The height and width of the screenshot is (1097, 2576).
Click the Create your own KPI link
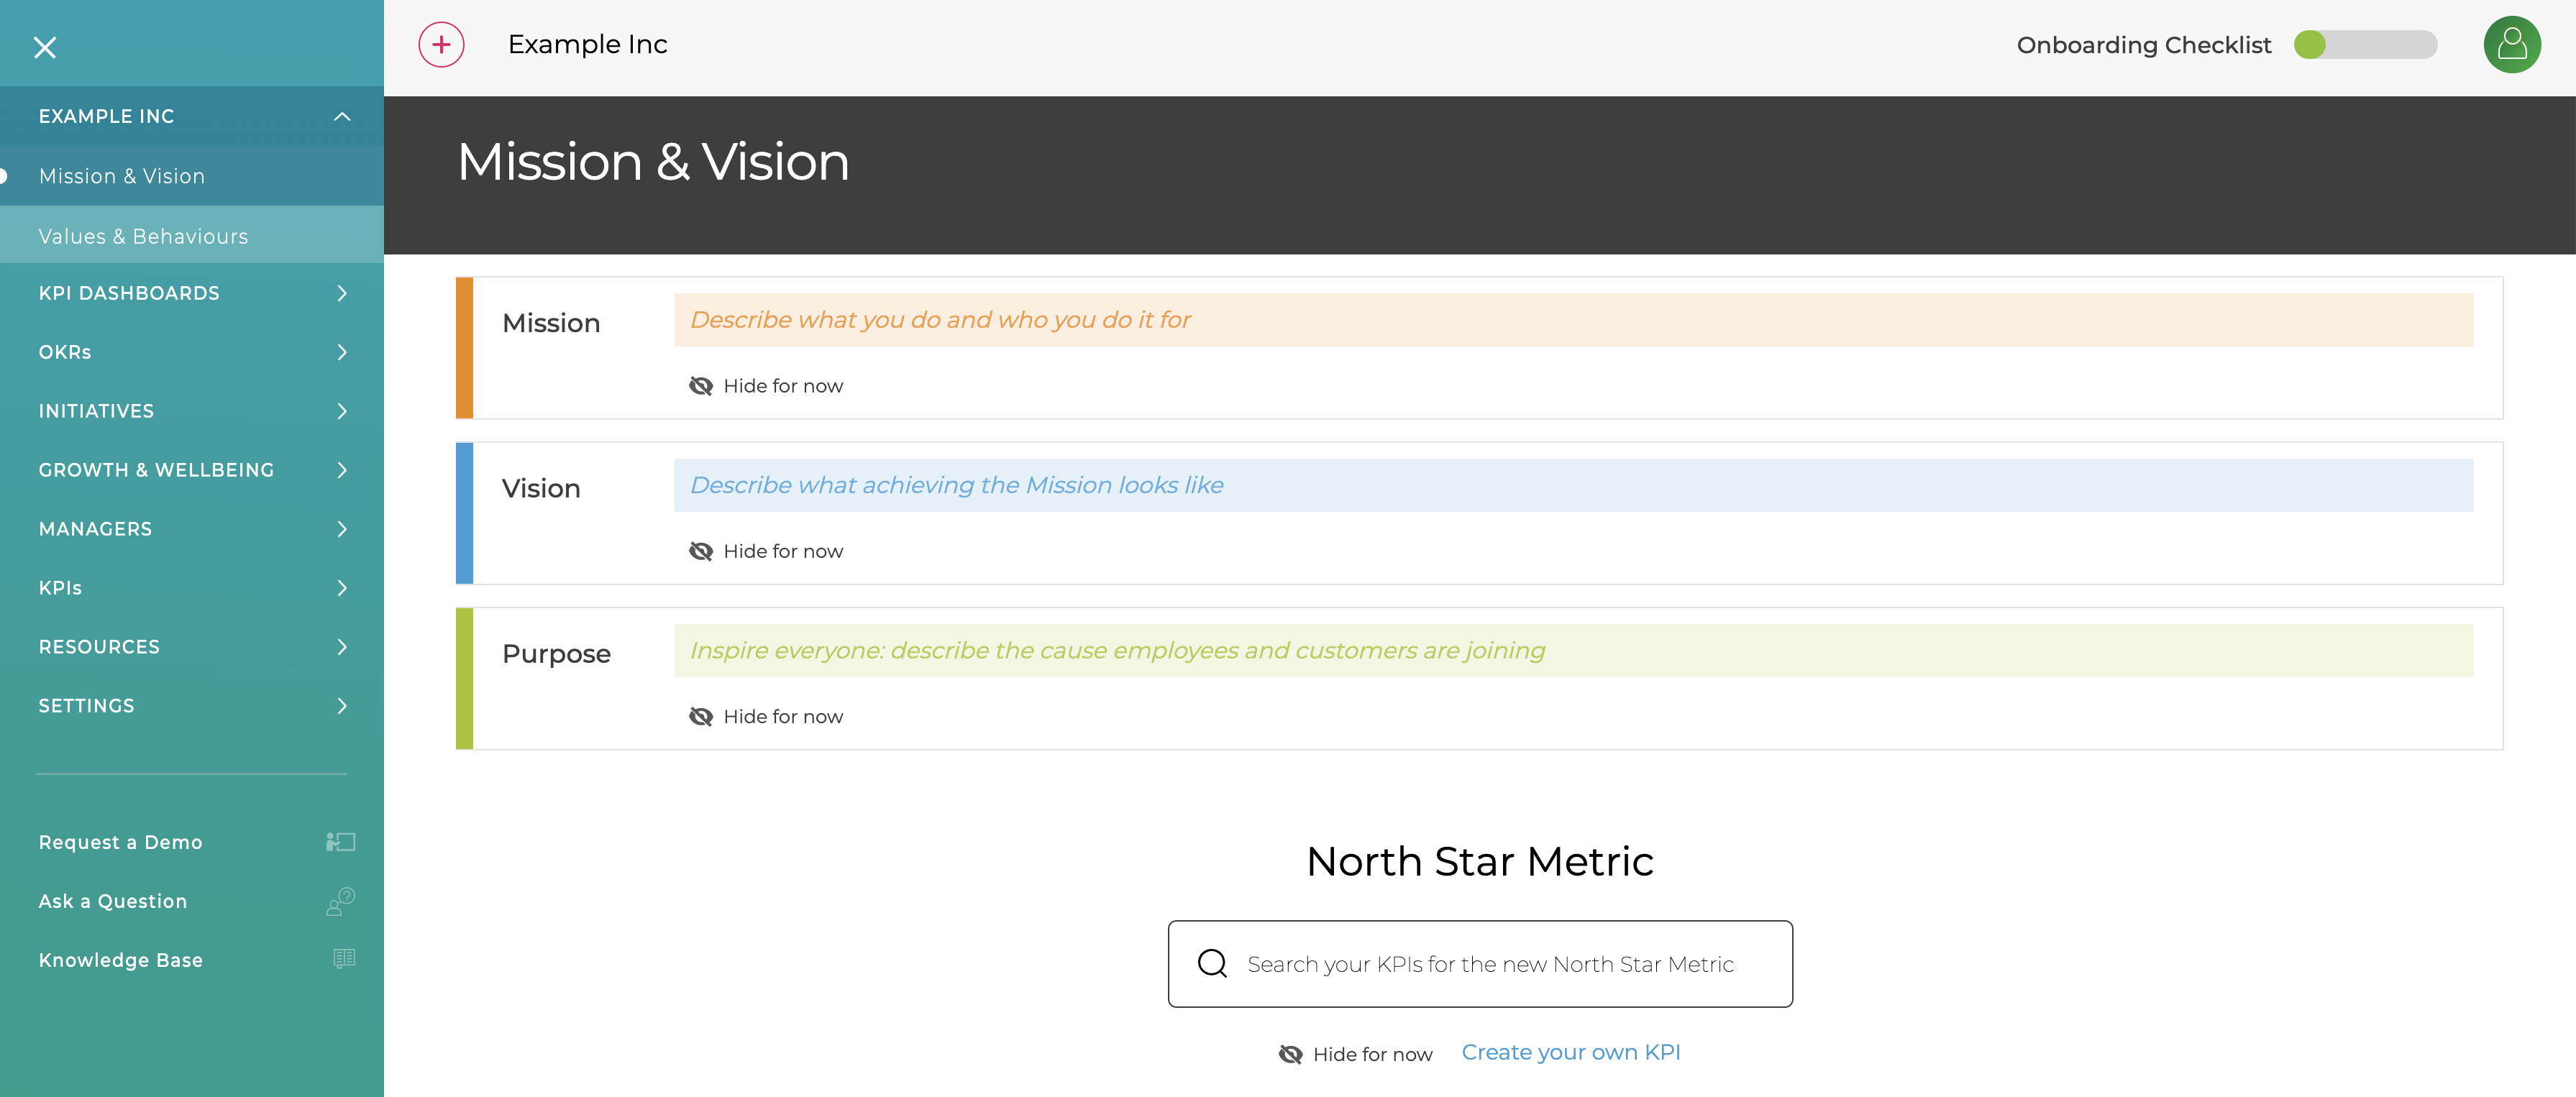coord(1570,1051)
